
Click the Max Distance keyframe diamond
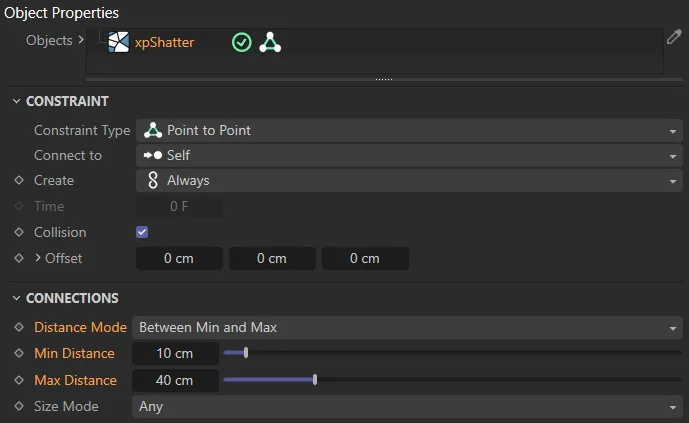[x=19, y=380]
